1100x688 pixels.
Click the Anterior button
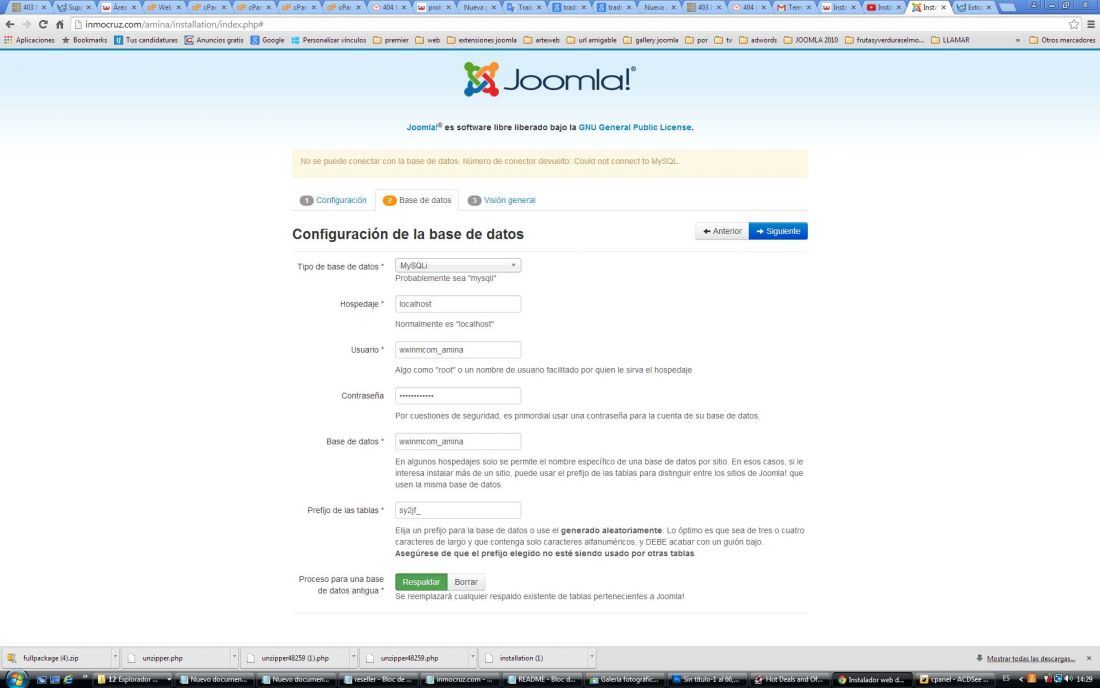coord(722,231)
